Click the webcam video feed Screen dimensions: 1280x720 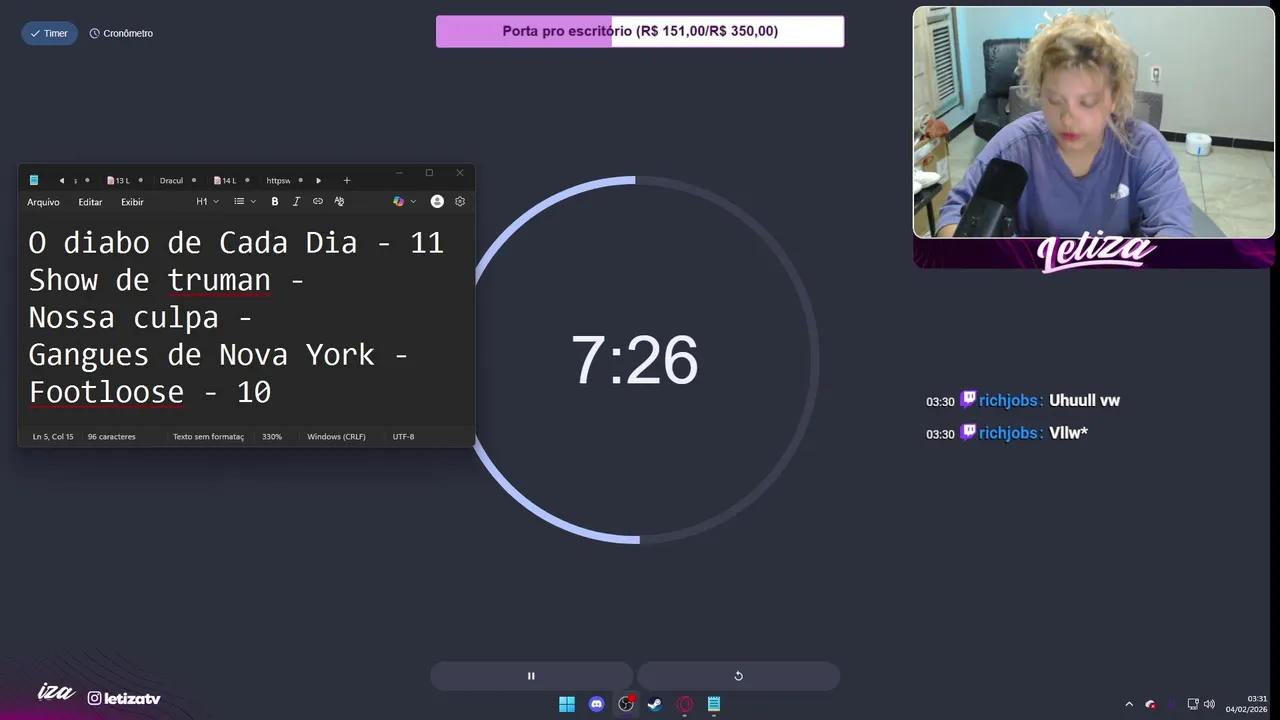(x=1094, y=123)
